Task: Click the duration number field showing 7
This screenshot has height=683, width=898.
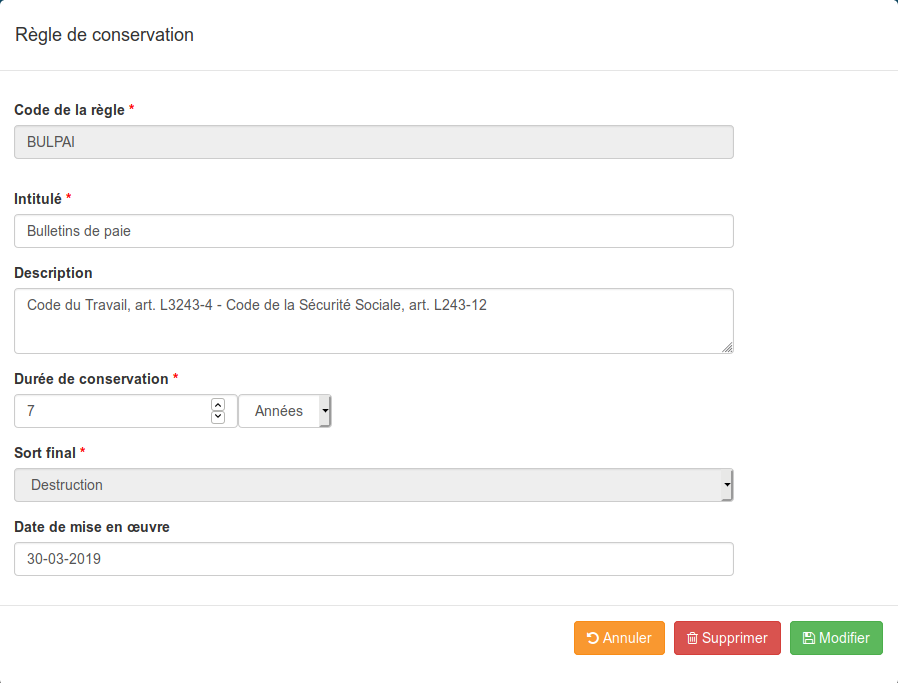Action: (125, 411)
